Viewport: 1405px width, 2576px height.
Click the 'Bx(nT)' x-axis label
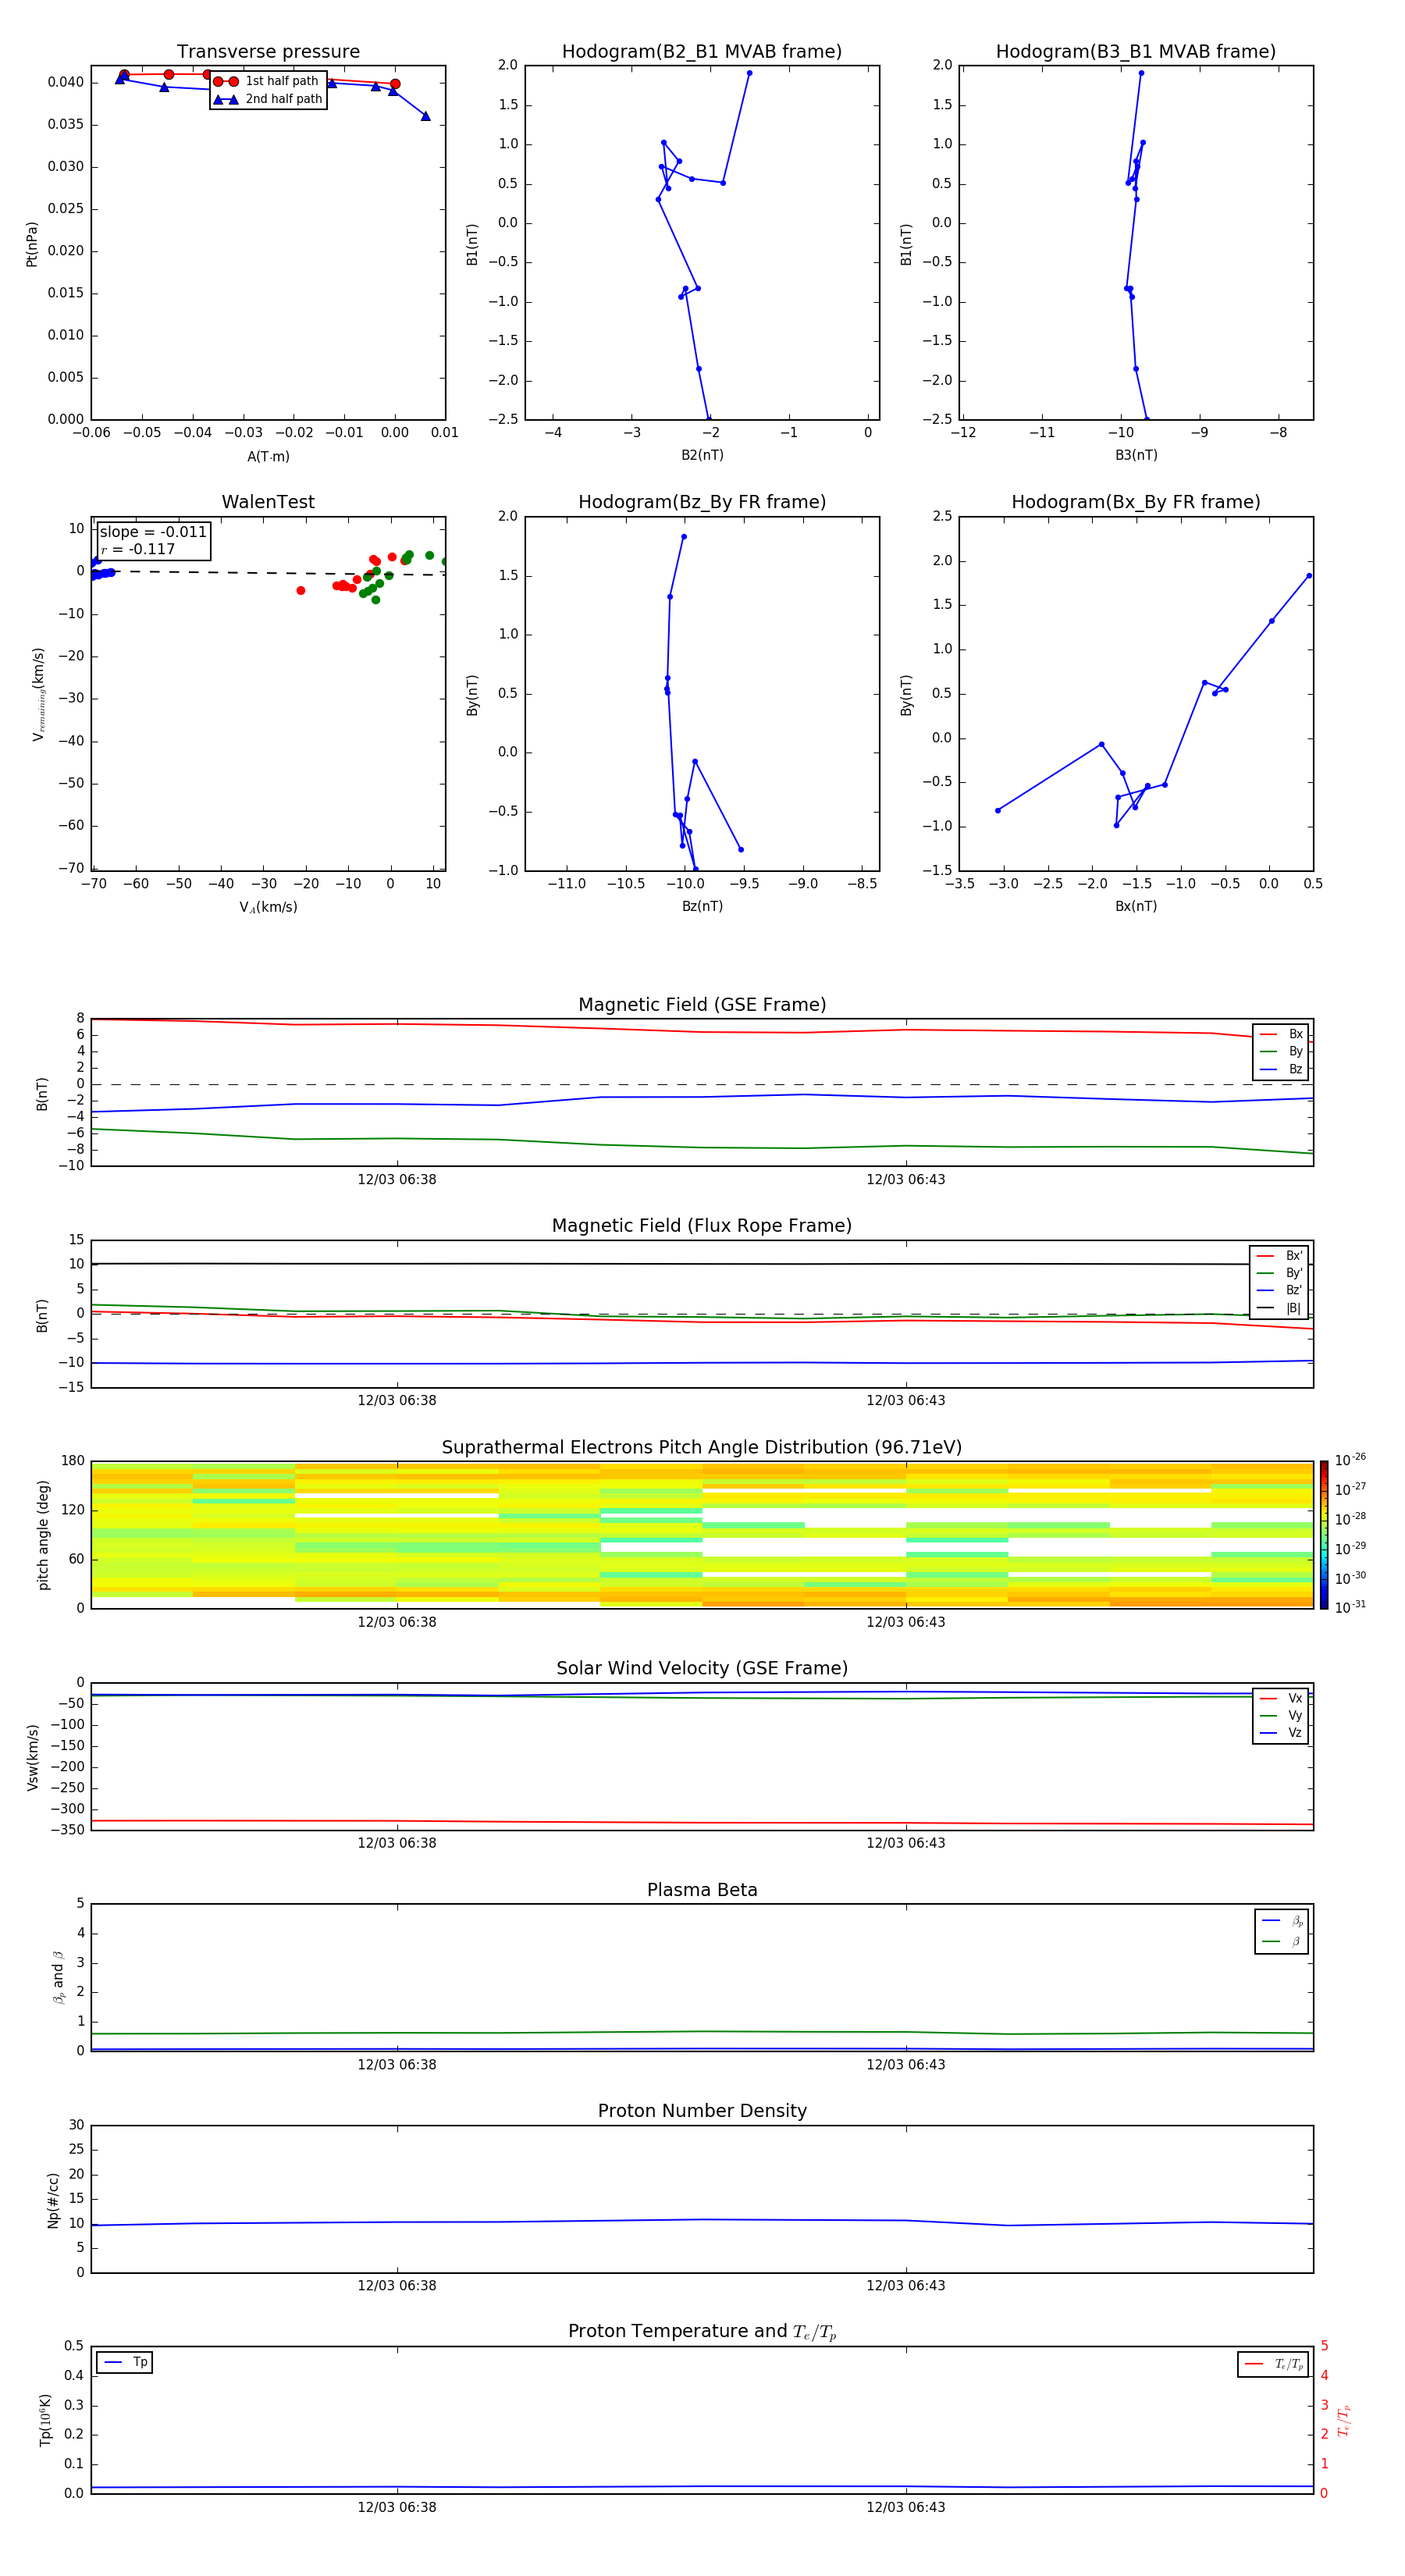1136,906
